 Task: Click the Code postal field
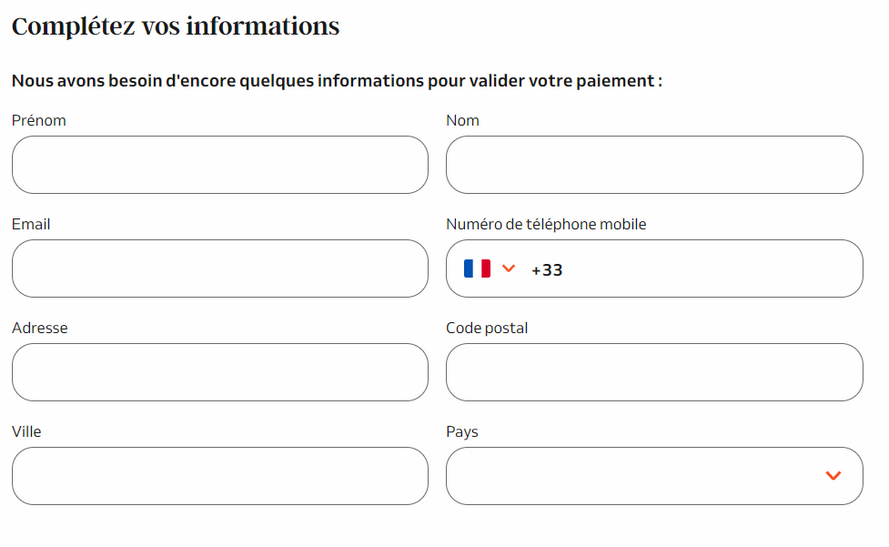coord(654,372)
